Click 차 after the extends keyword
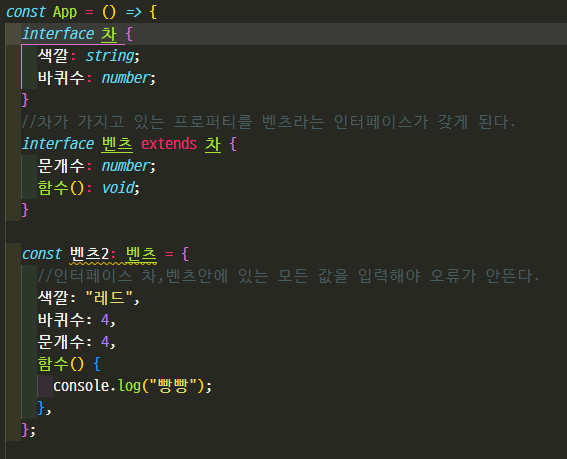567x459 pixels. tap(213, 144)
